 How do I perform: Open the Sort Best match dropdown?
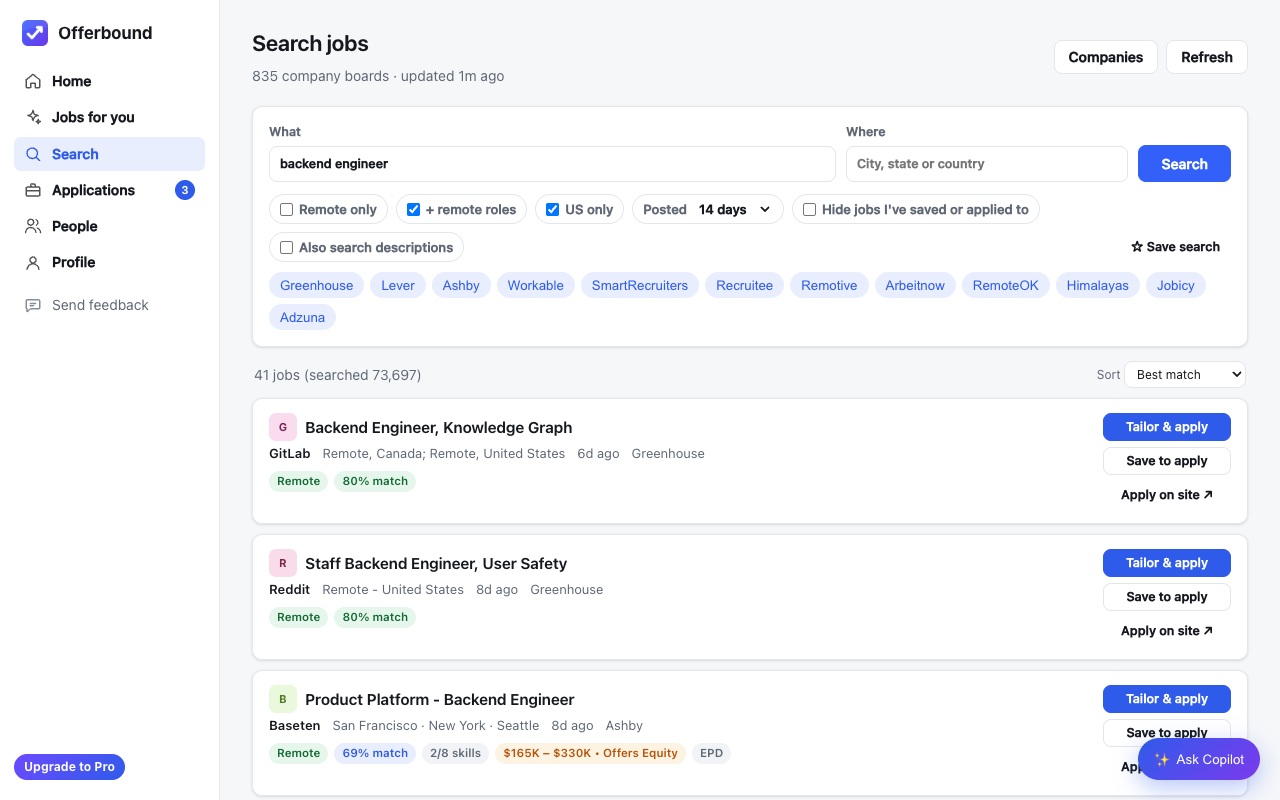coord(1185,375)
